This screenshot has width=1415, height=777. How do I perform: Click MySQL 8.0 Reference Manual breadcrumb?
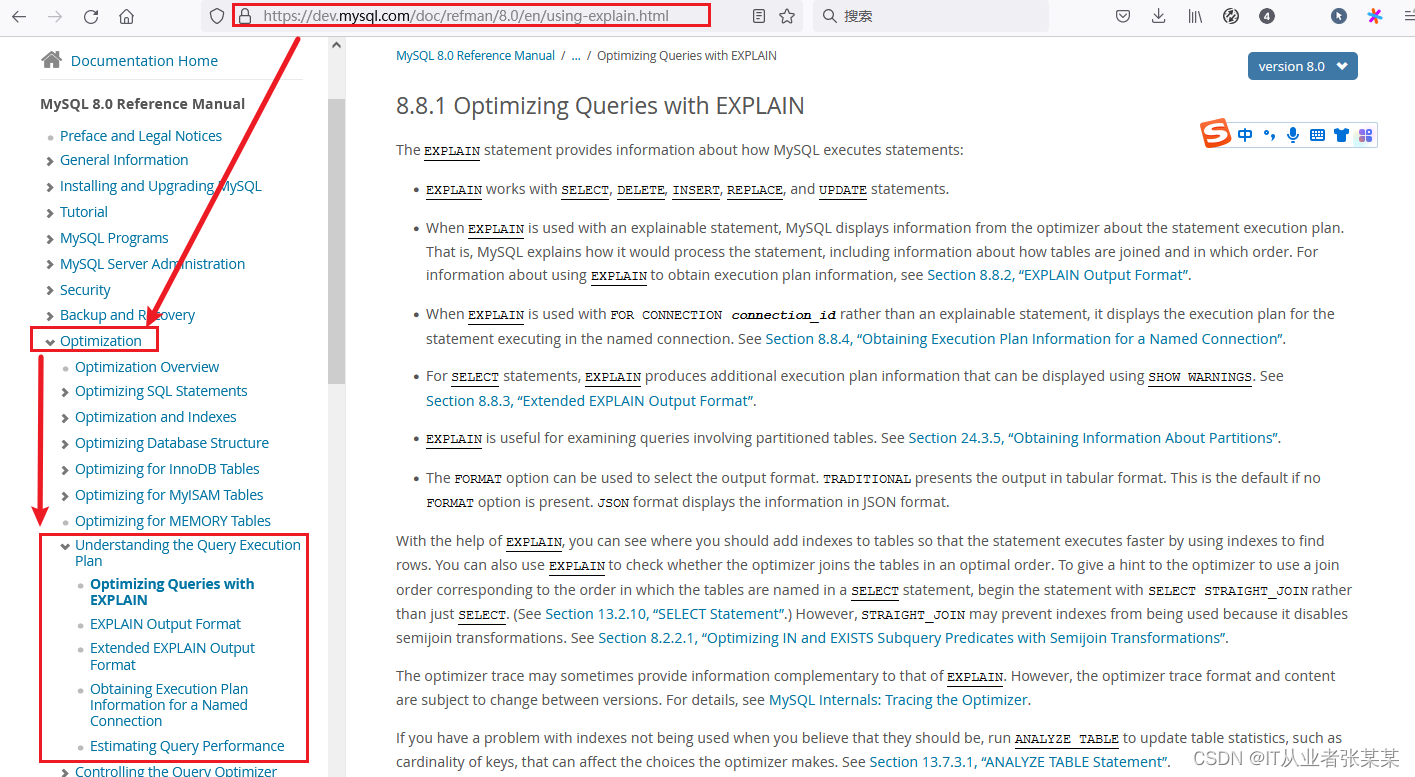click(475, 56)
